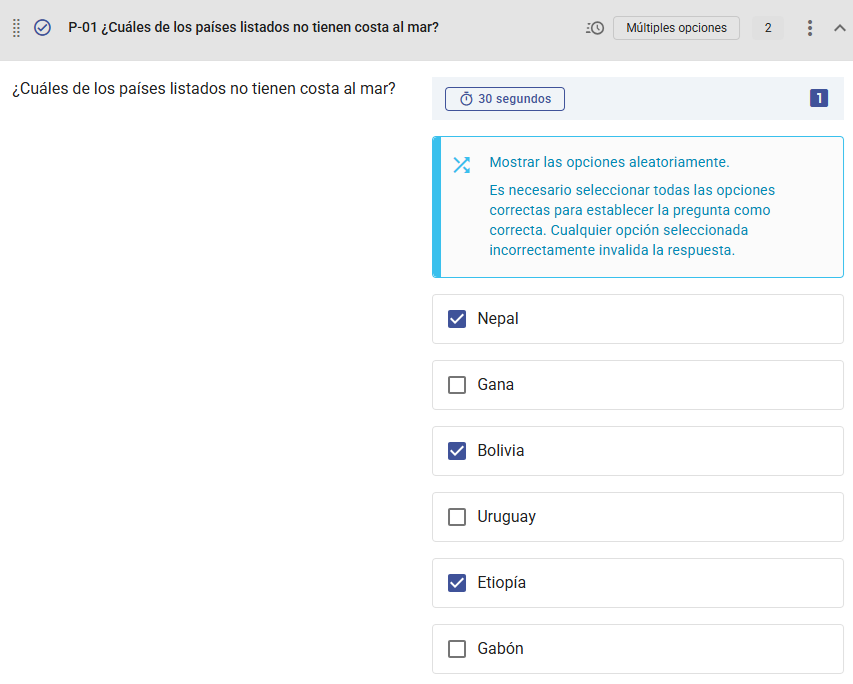
Task: Click the P-01 question title header
Action: pos(253,28)
